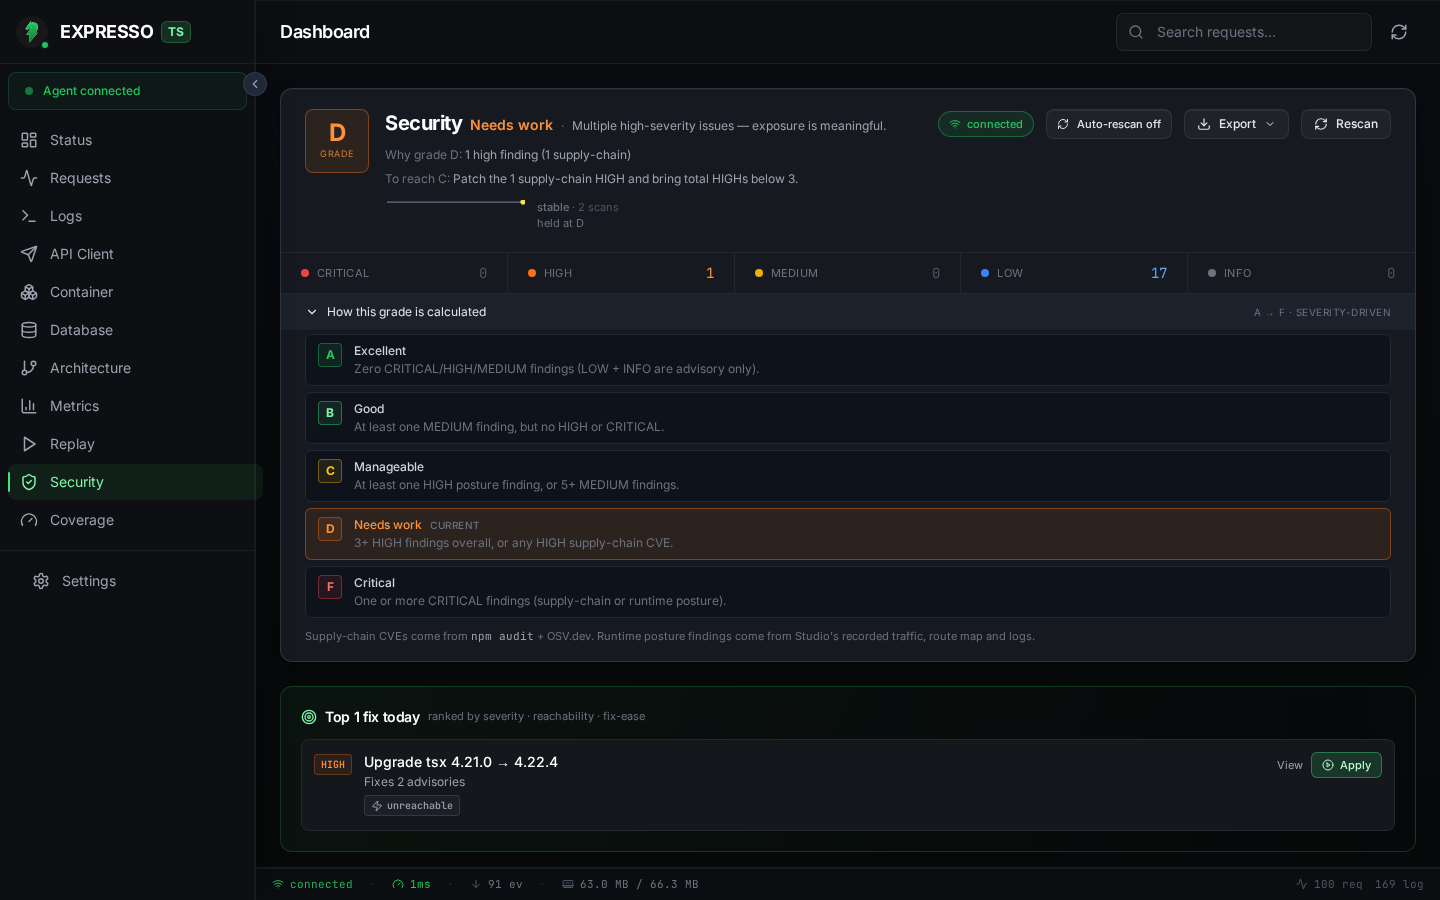Viewport: 1440px width, 900px height.
Task: Click status bar connected indicator
Action: [312, 884]
